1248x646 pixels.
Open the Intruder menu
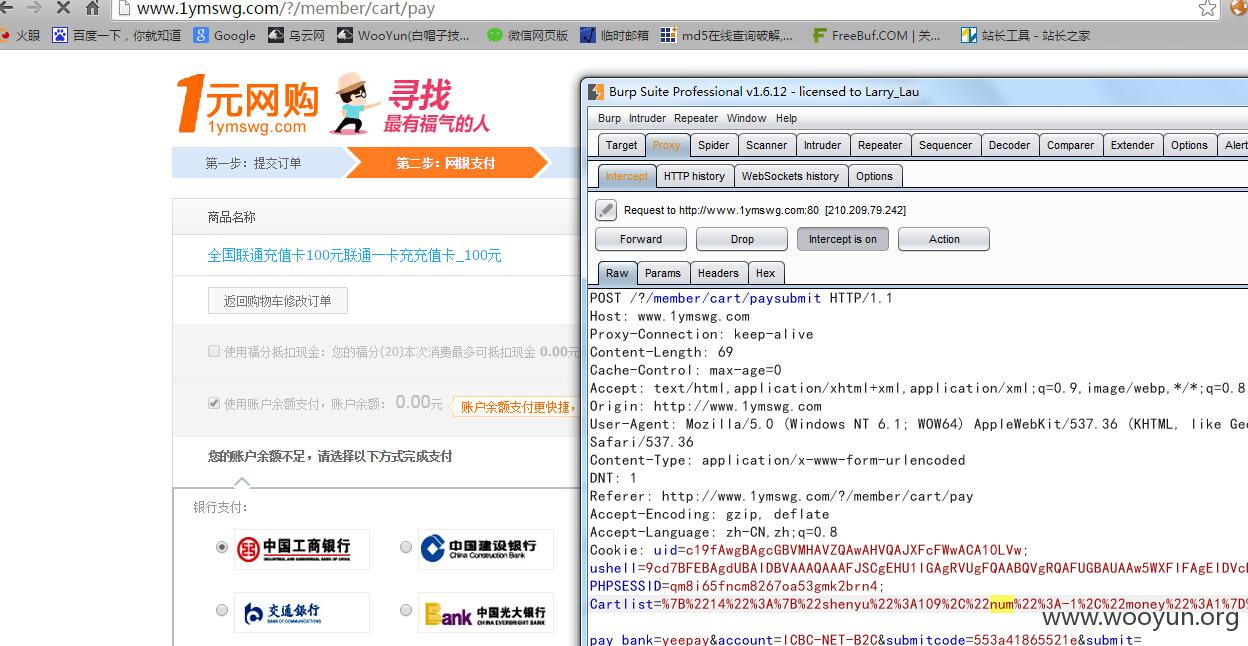point(647,118)
